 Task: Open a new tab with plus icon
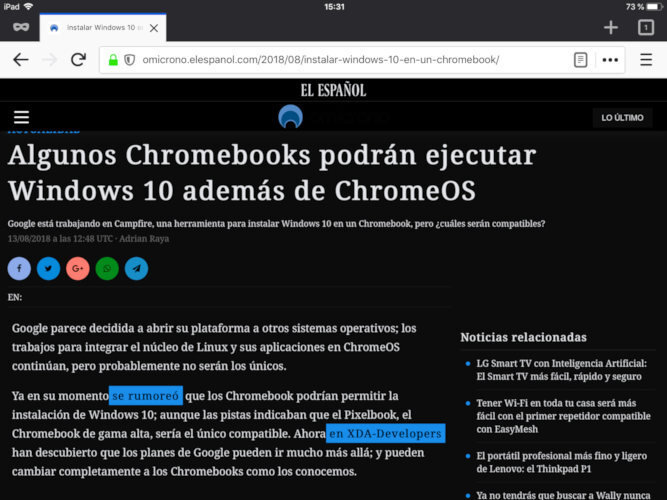tap(611, 28)
